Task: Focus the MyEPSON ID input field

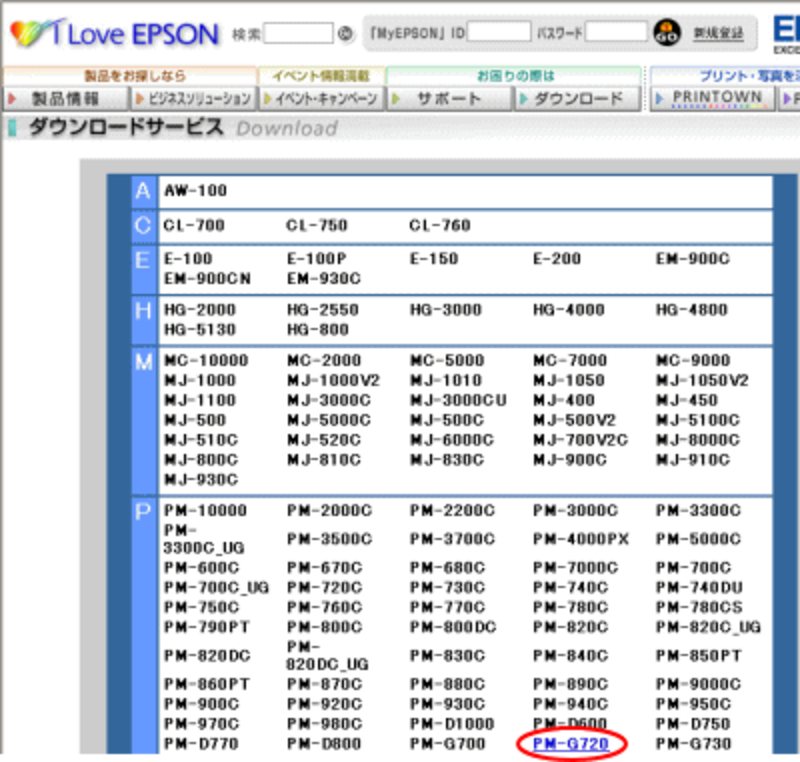Action: [499, 32]
